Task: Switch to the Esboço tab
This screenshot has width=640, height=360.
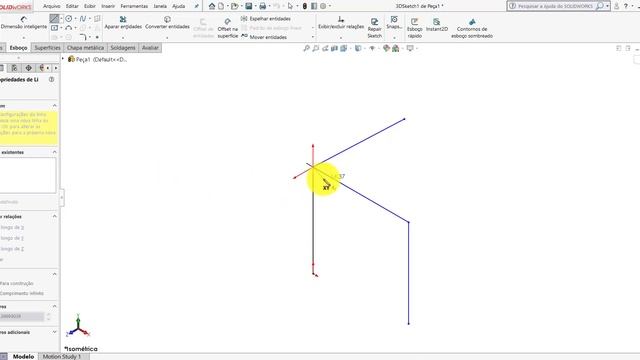Action: (x=18, y=48)
